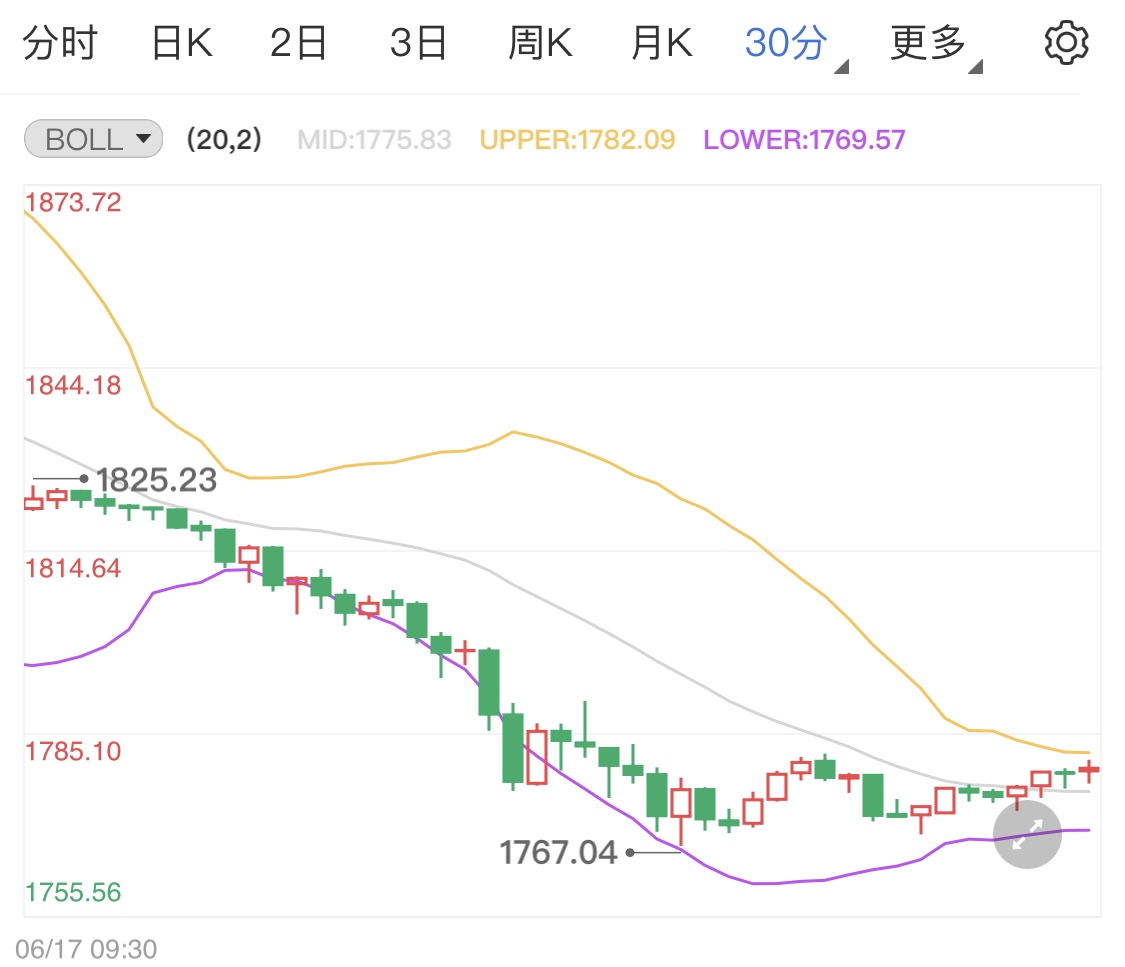Click the UPPER:1782.09 value
1125x967 pixels.
click(x=577, y=139)
